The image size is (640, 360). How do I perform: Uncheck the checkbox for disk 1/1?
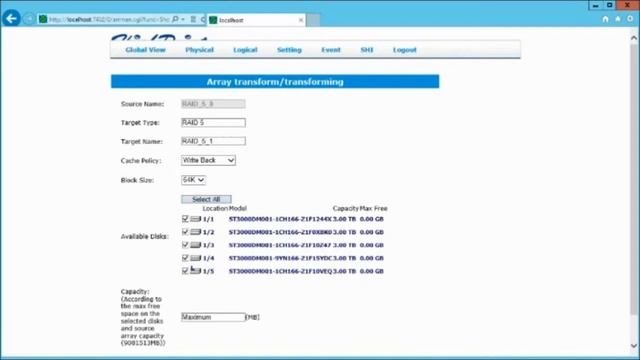tap(185, 219)
